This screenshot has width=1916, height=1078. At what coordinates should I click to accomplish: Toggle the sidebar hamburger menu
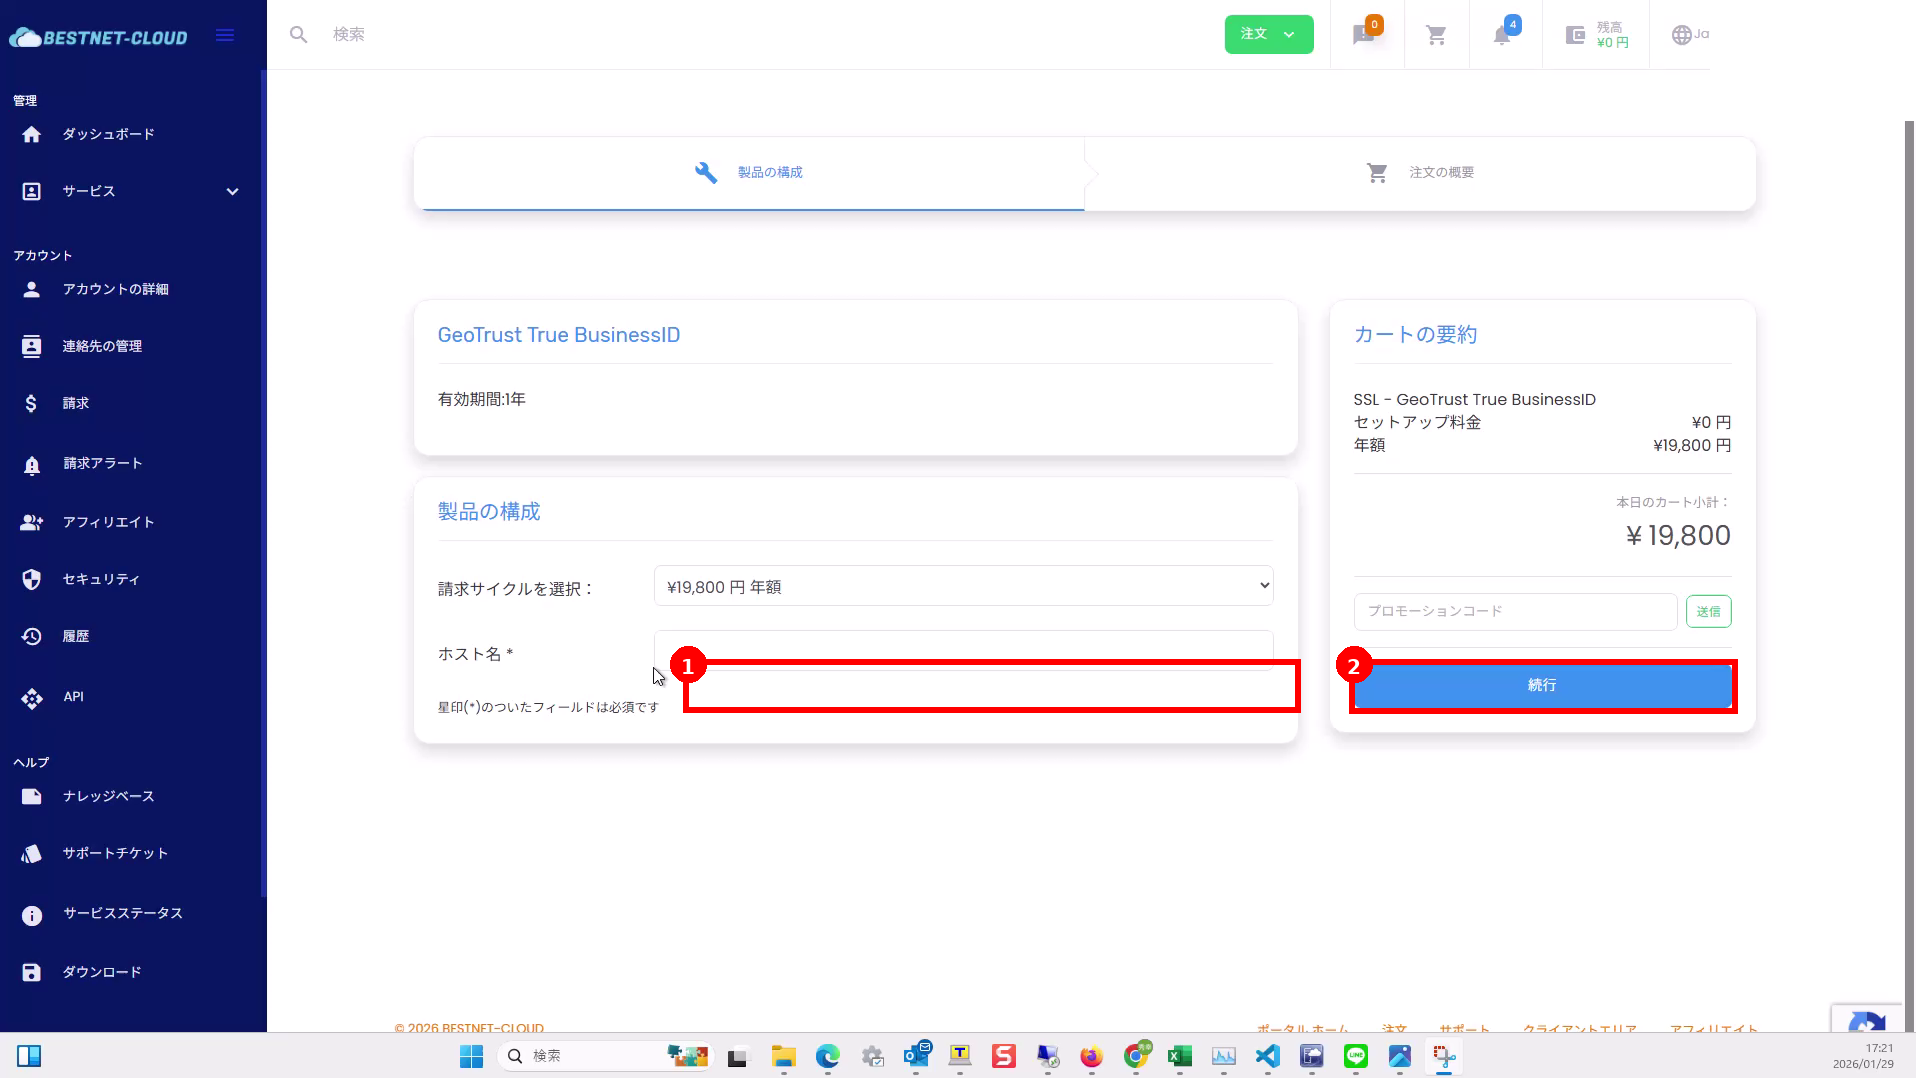click(x=225, y=36)
